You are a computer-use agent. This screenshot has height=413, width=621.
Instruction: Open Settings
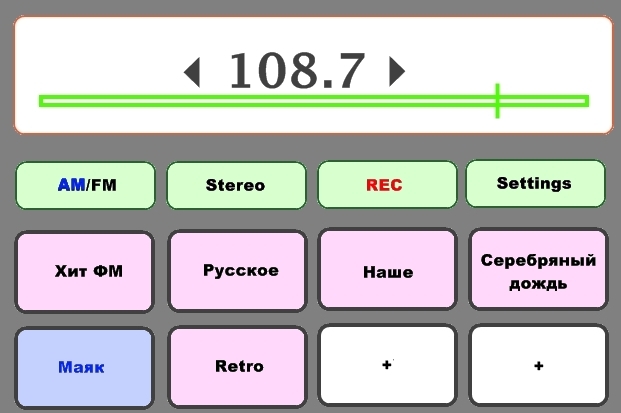[x=534, y=184]
